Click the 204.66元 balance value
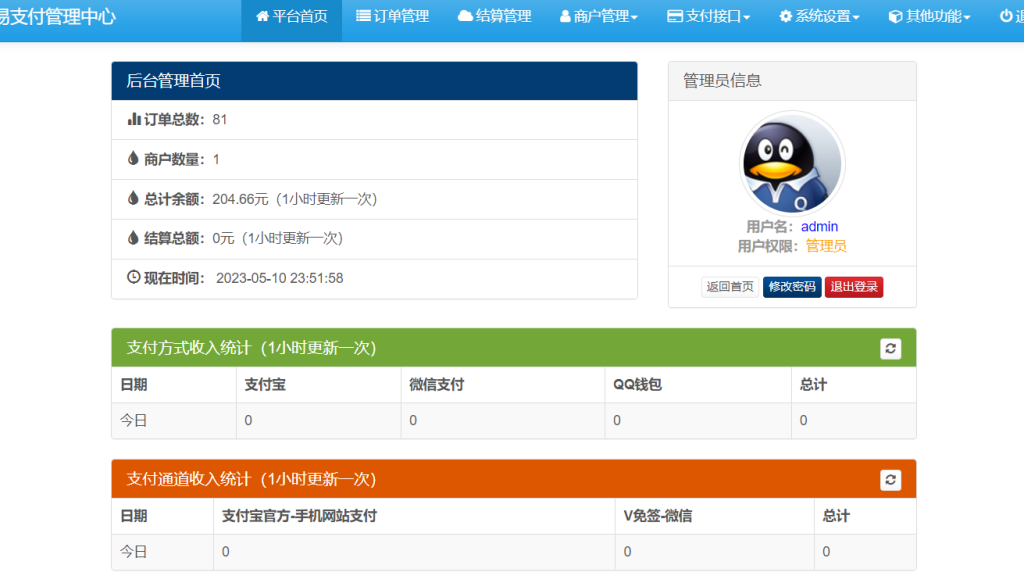 pos(240,199)
